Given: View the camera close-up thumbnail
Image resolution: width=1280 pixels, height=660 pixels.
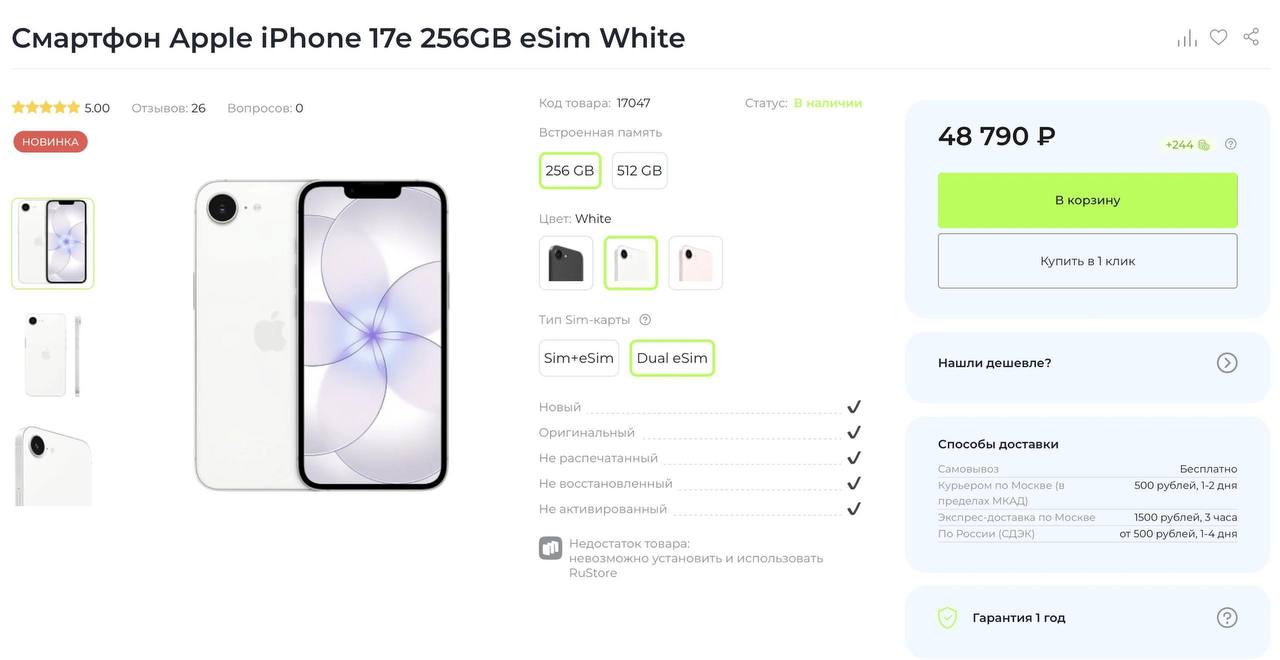Looking at the screenshot, I should tap(53, 466).
